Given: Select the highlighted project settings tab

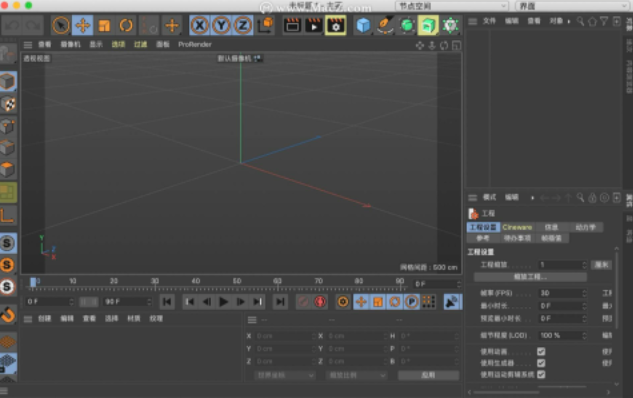Looking at the screenshot, I should (483, 227).
